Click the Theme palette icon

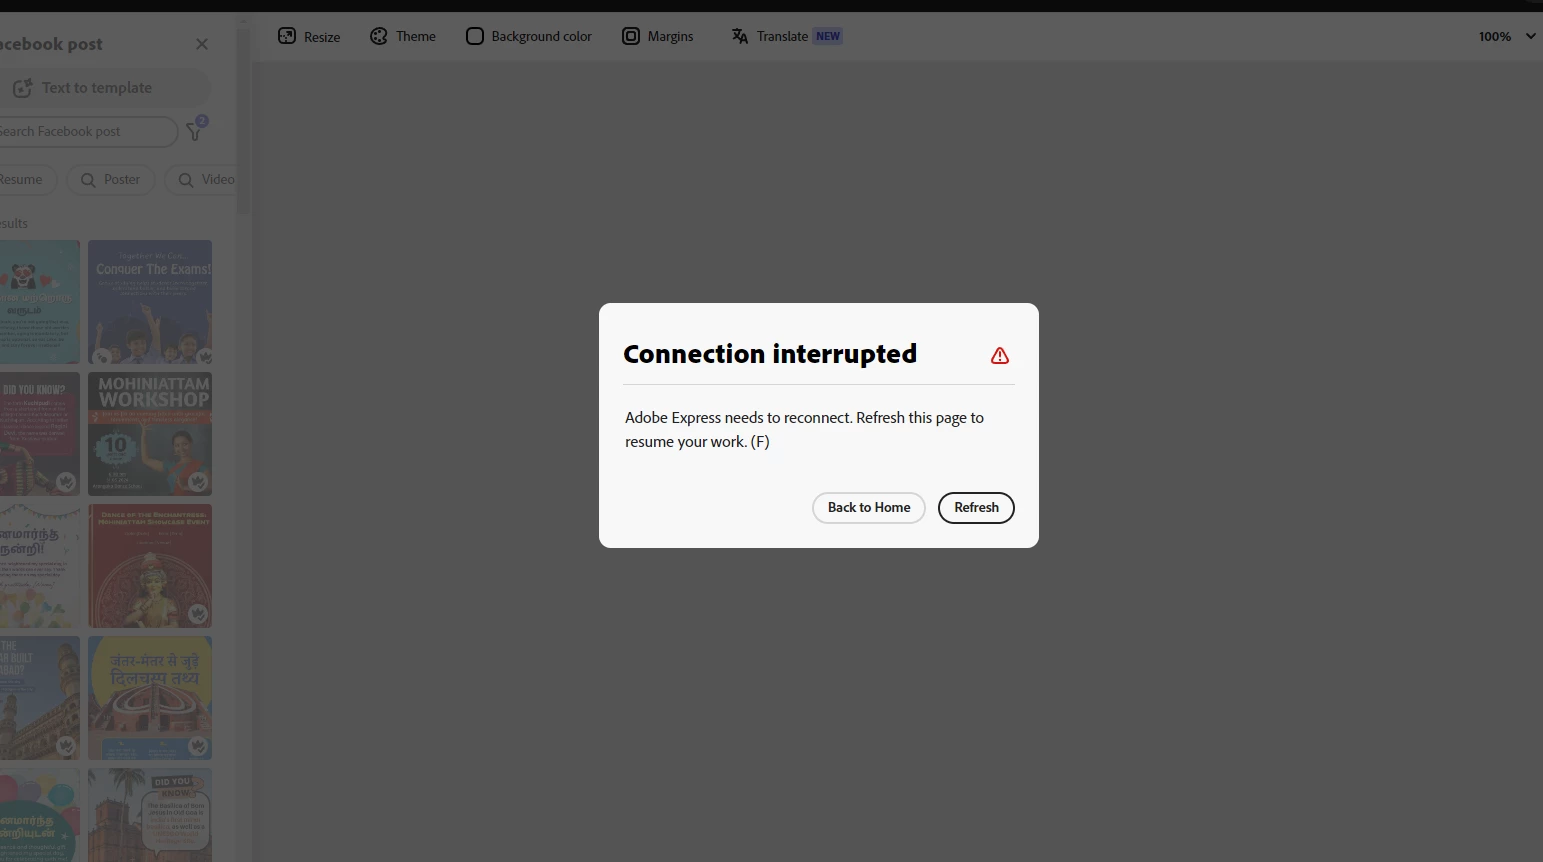coord(379,36)
